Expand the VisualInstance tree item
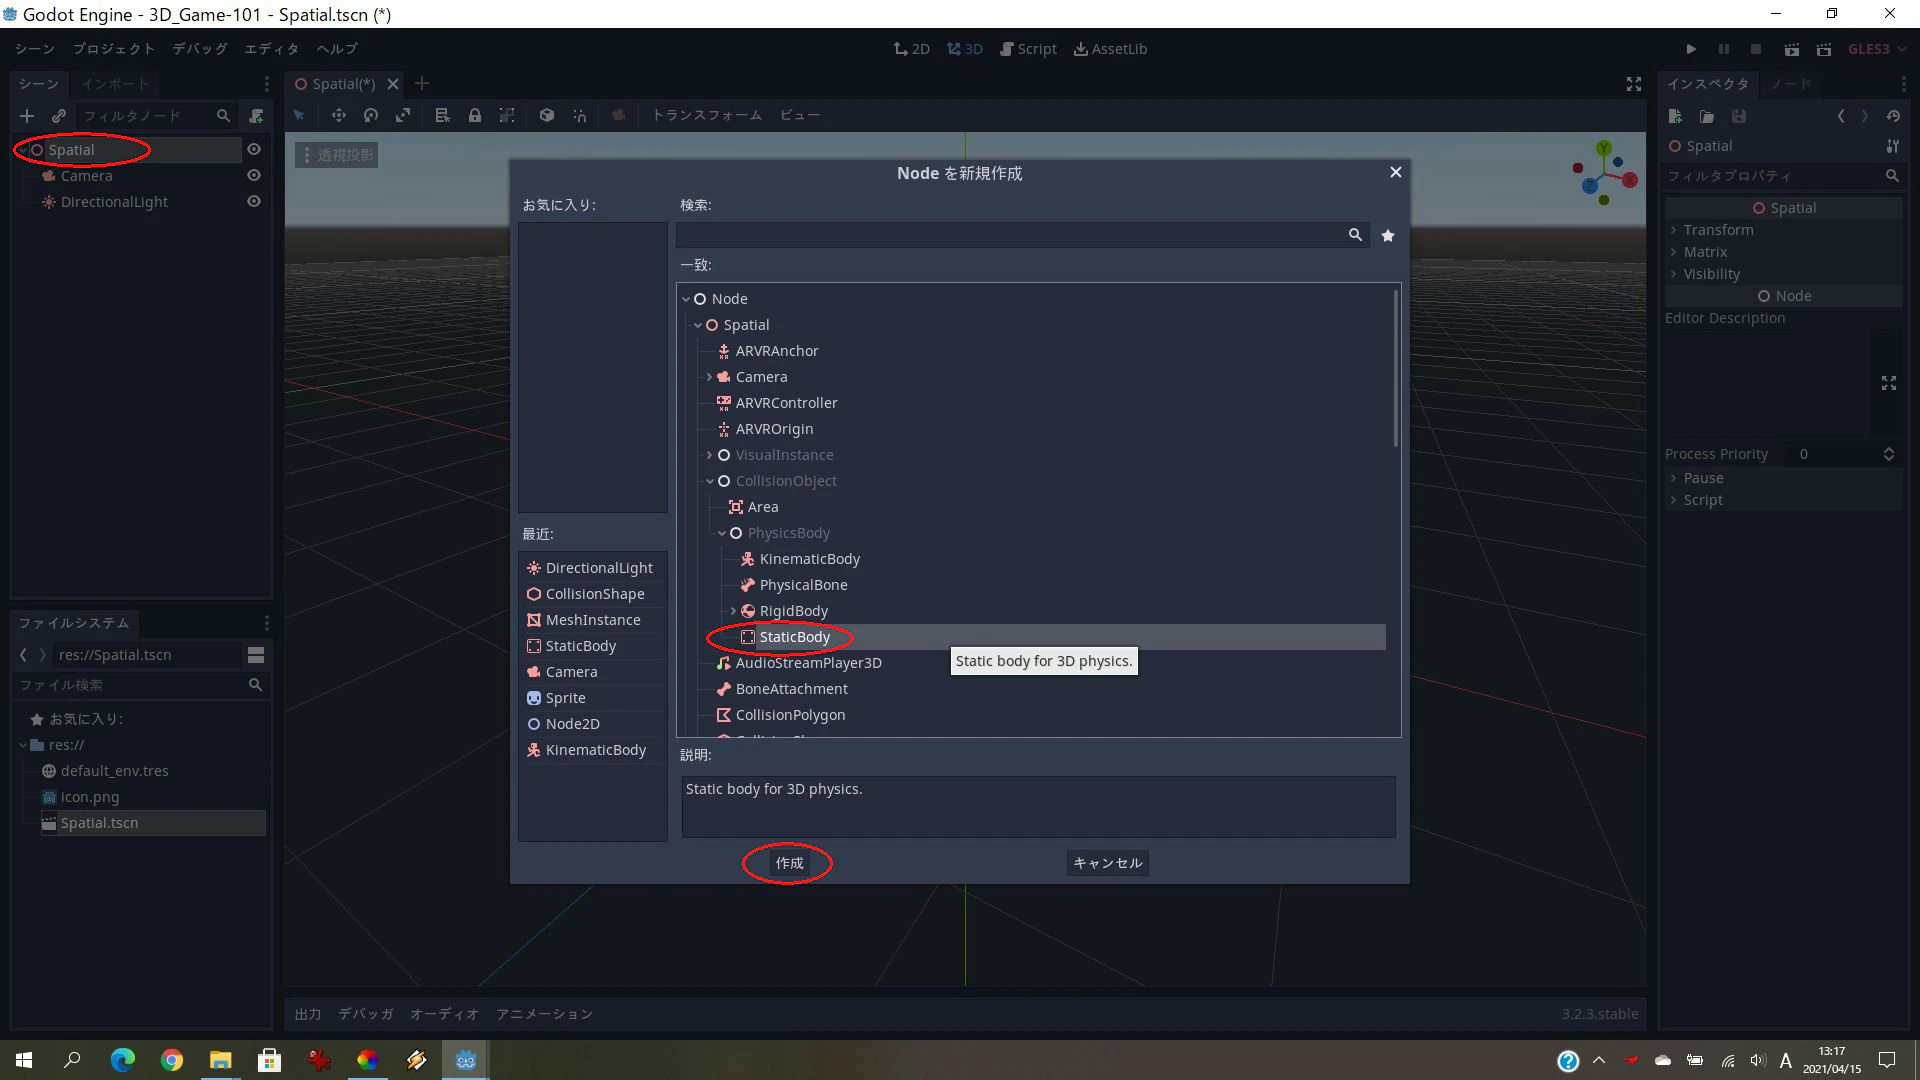The image size is (1920, 1080). (709, 455)
